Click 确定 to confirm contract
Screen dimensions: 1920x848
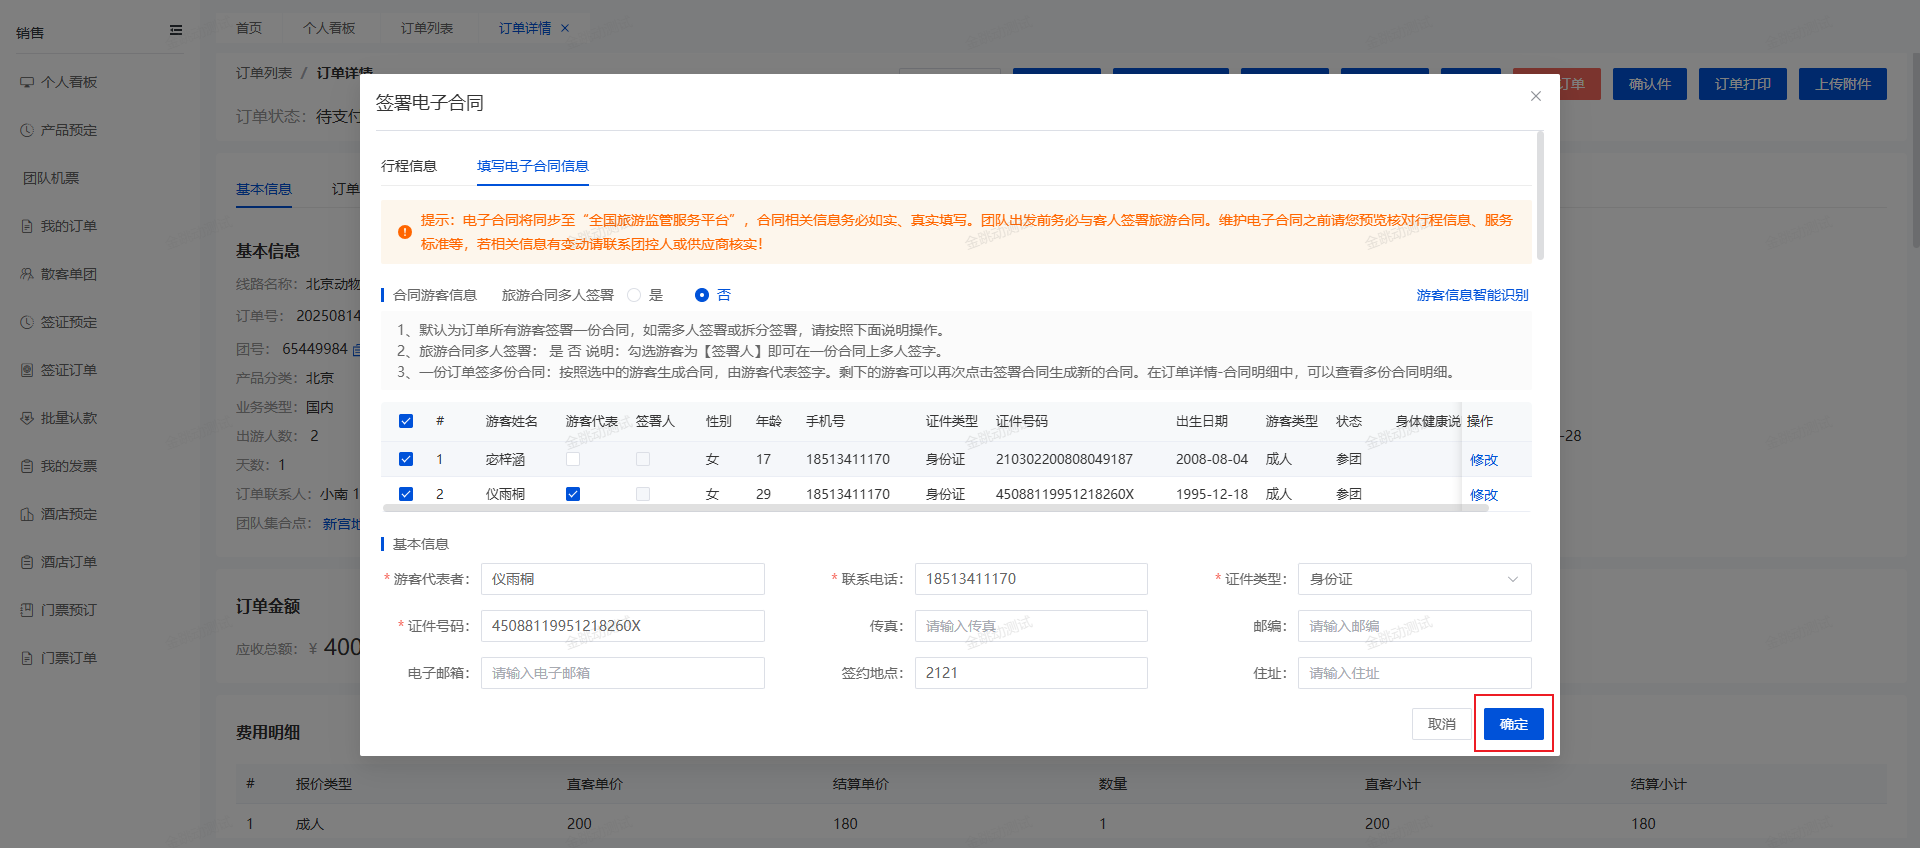tap(1513, 724)
